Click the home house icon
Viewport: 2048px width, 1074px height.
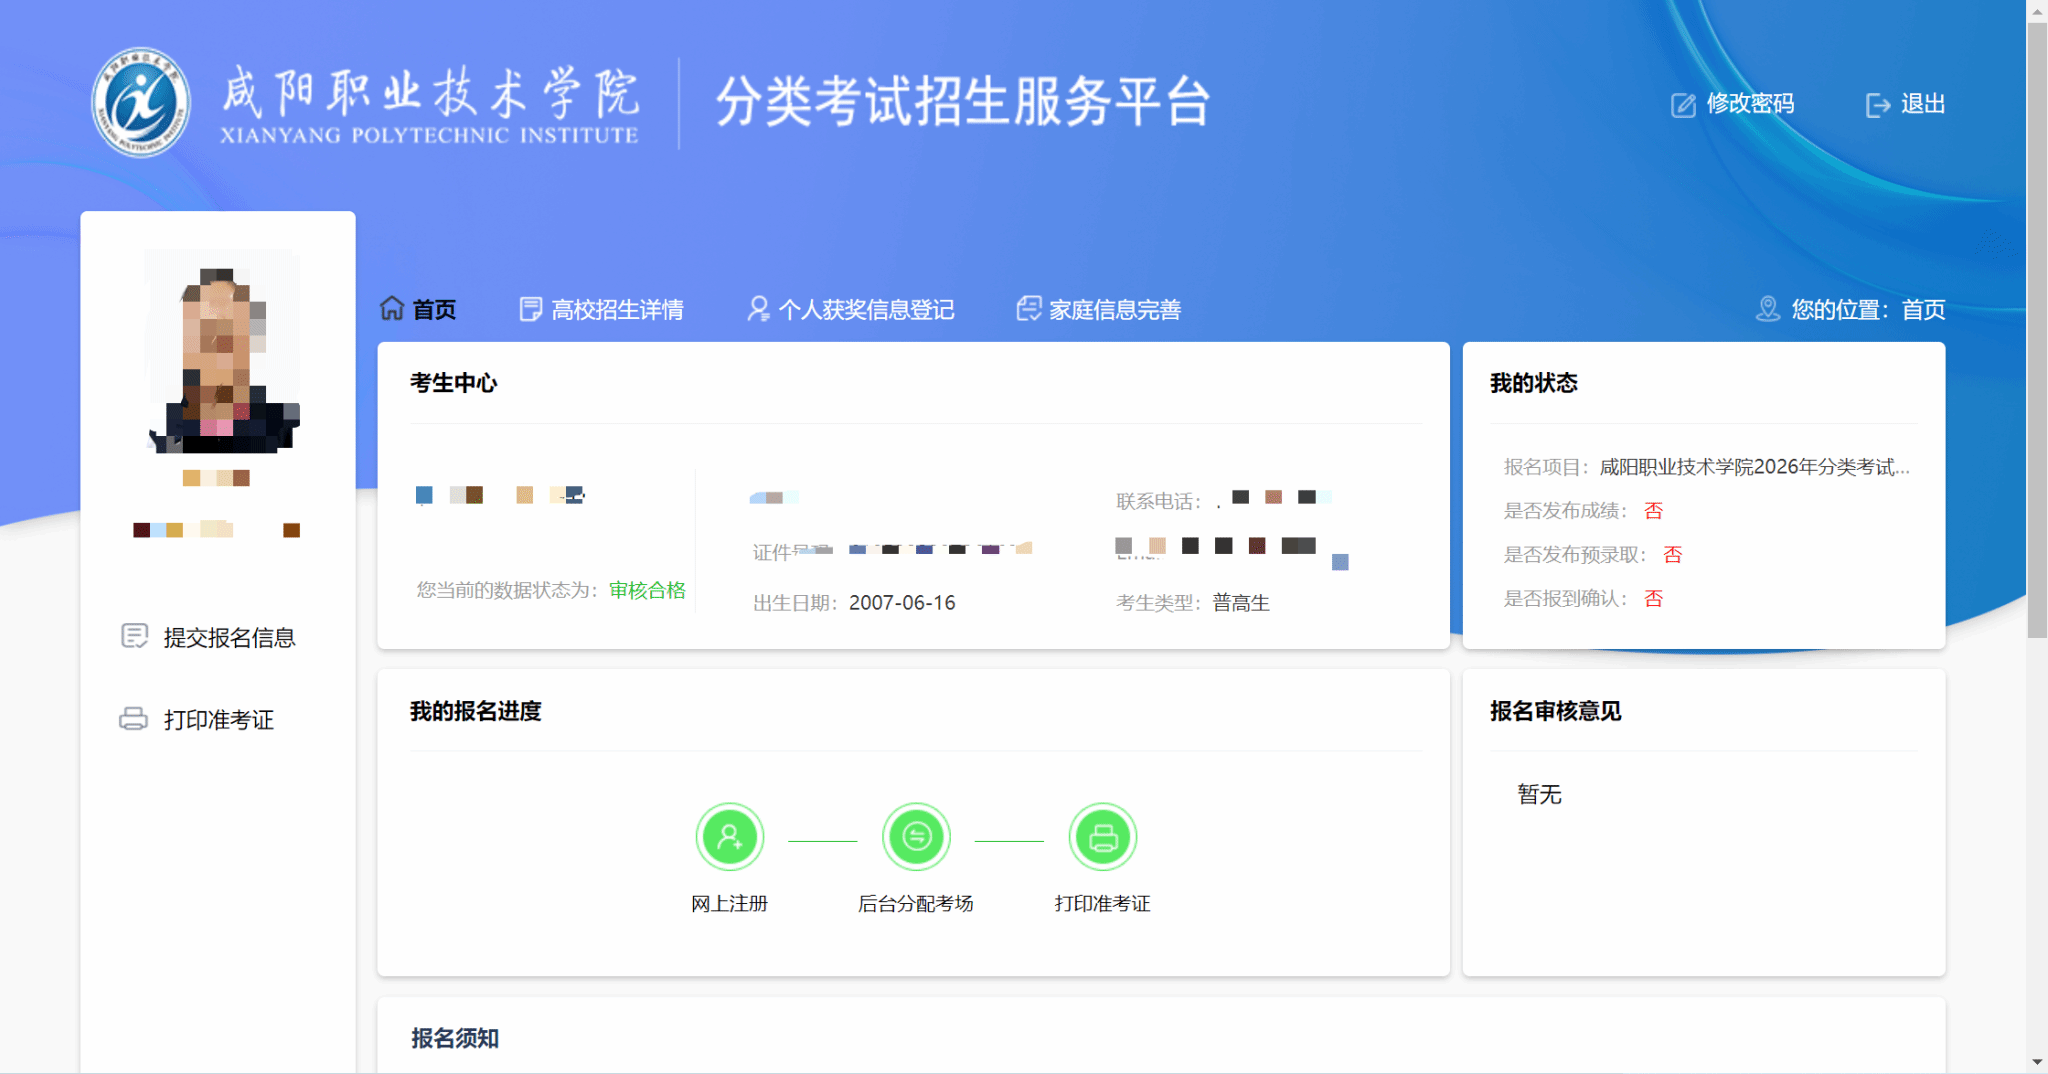(x=392, y=309)
